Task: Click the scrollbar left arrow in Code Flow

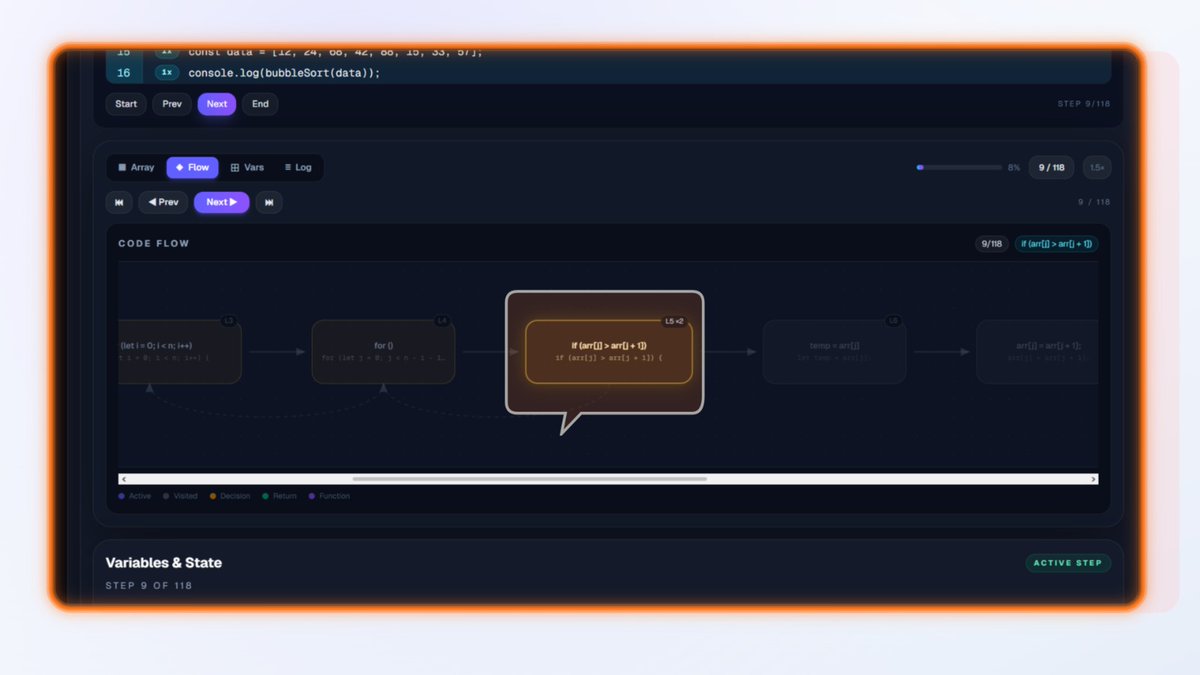Action: tap(124, 479)
